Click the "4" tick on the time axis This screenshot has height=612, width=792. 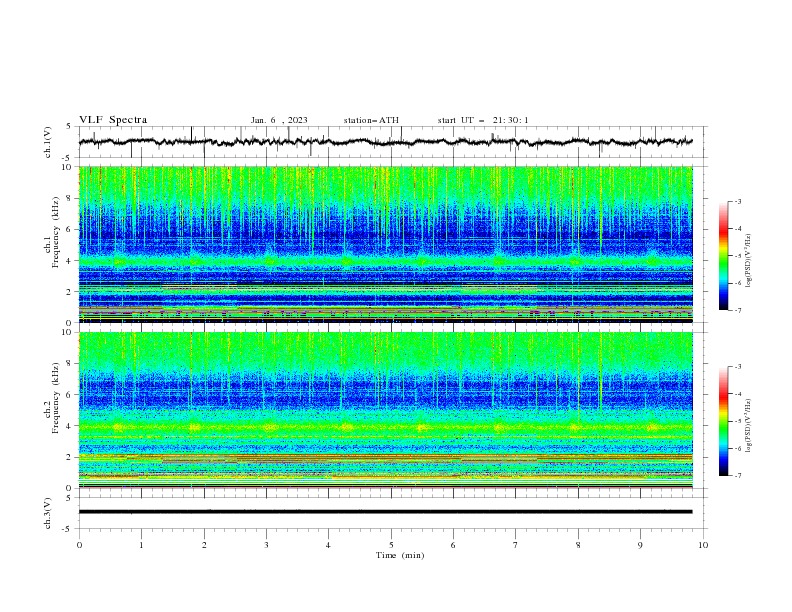pyautogui.click(x=328, y=545)
